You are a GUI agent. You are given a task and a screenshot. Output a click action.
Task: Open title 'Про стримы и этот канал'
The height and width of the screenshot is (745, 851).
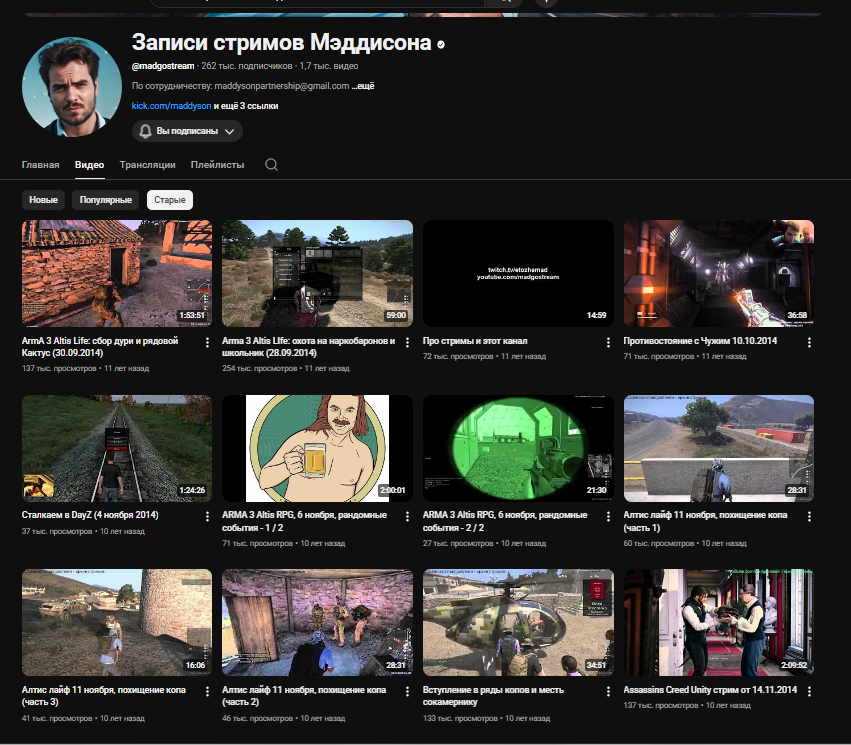tap(475, 341)
